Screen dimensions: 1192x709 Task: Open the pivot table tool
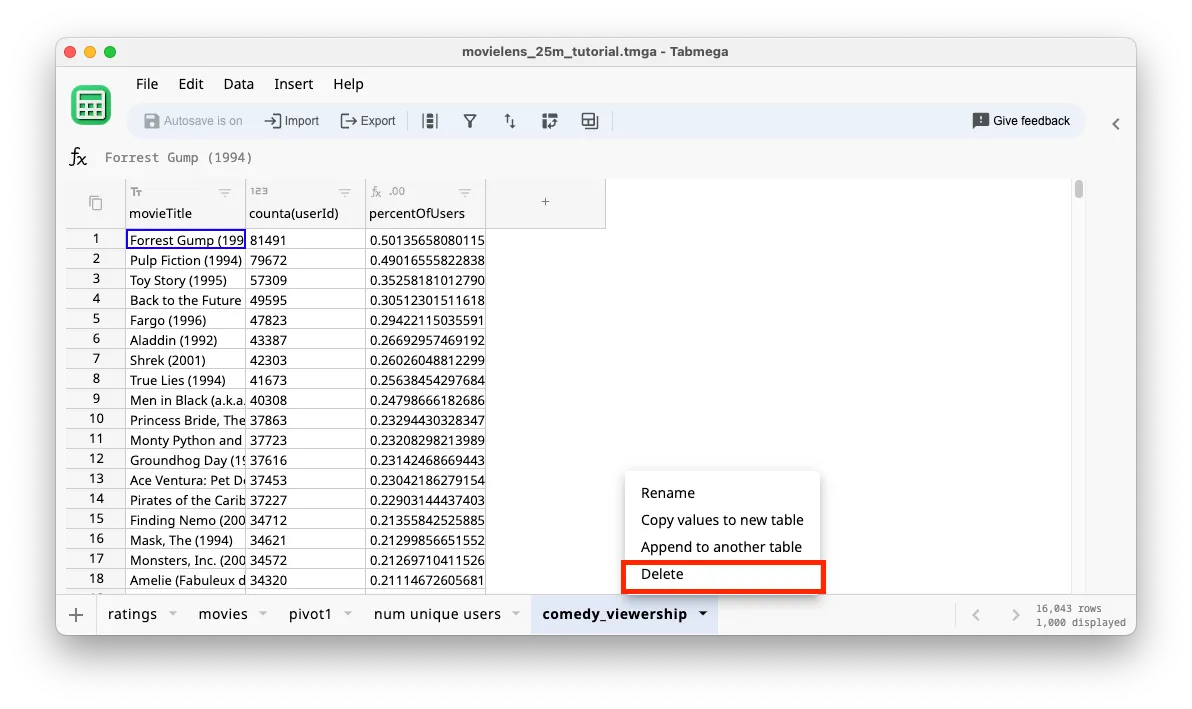[549, 120]
